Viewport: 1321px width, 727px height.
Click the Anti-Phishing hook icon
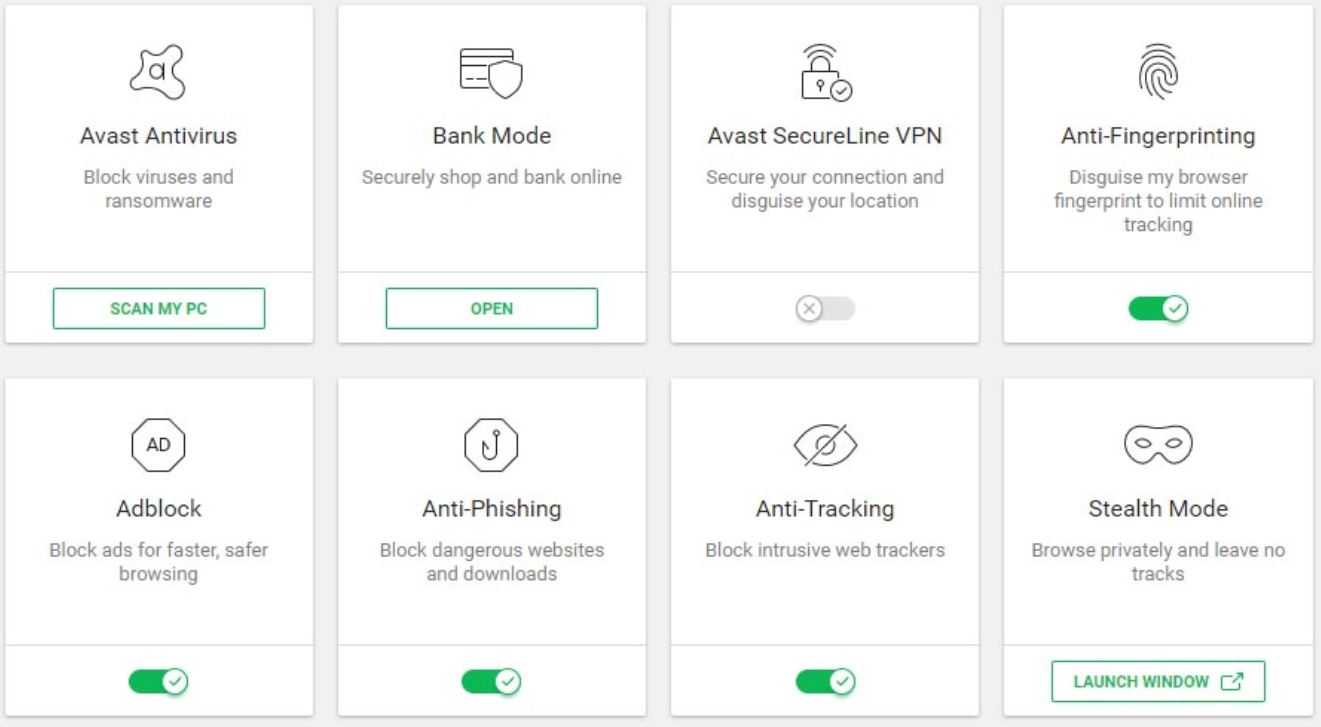tap(491, 445)
